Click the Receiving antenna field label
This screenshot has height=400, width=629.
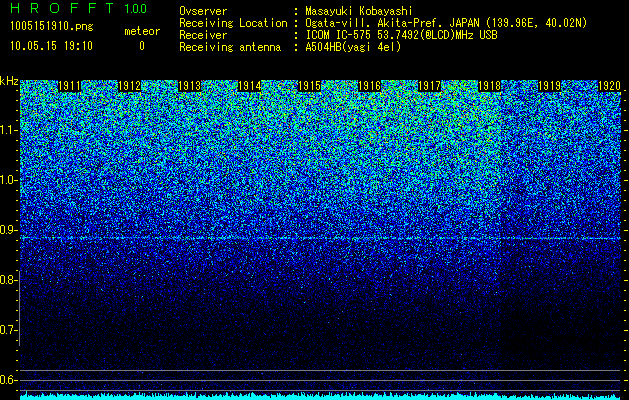[230, 47]
